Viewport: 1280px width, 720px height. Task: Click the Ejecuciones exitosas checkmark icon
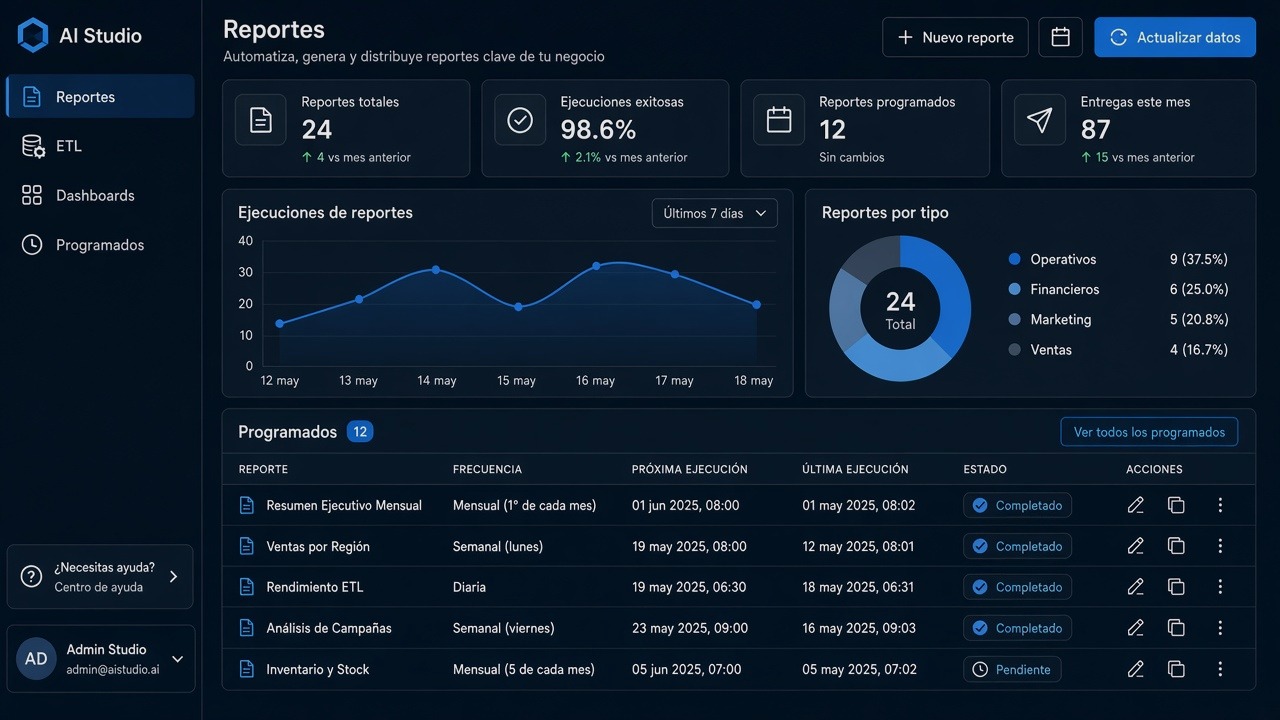click(520, 120)
